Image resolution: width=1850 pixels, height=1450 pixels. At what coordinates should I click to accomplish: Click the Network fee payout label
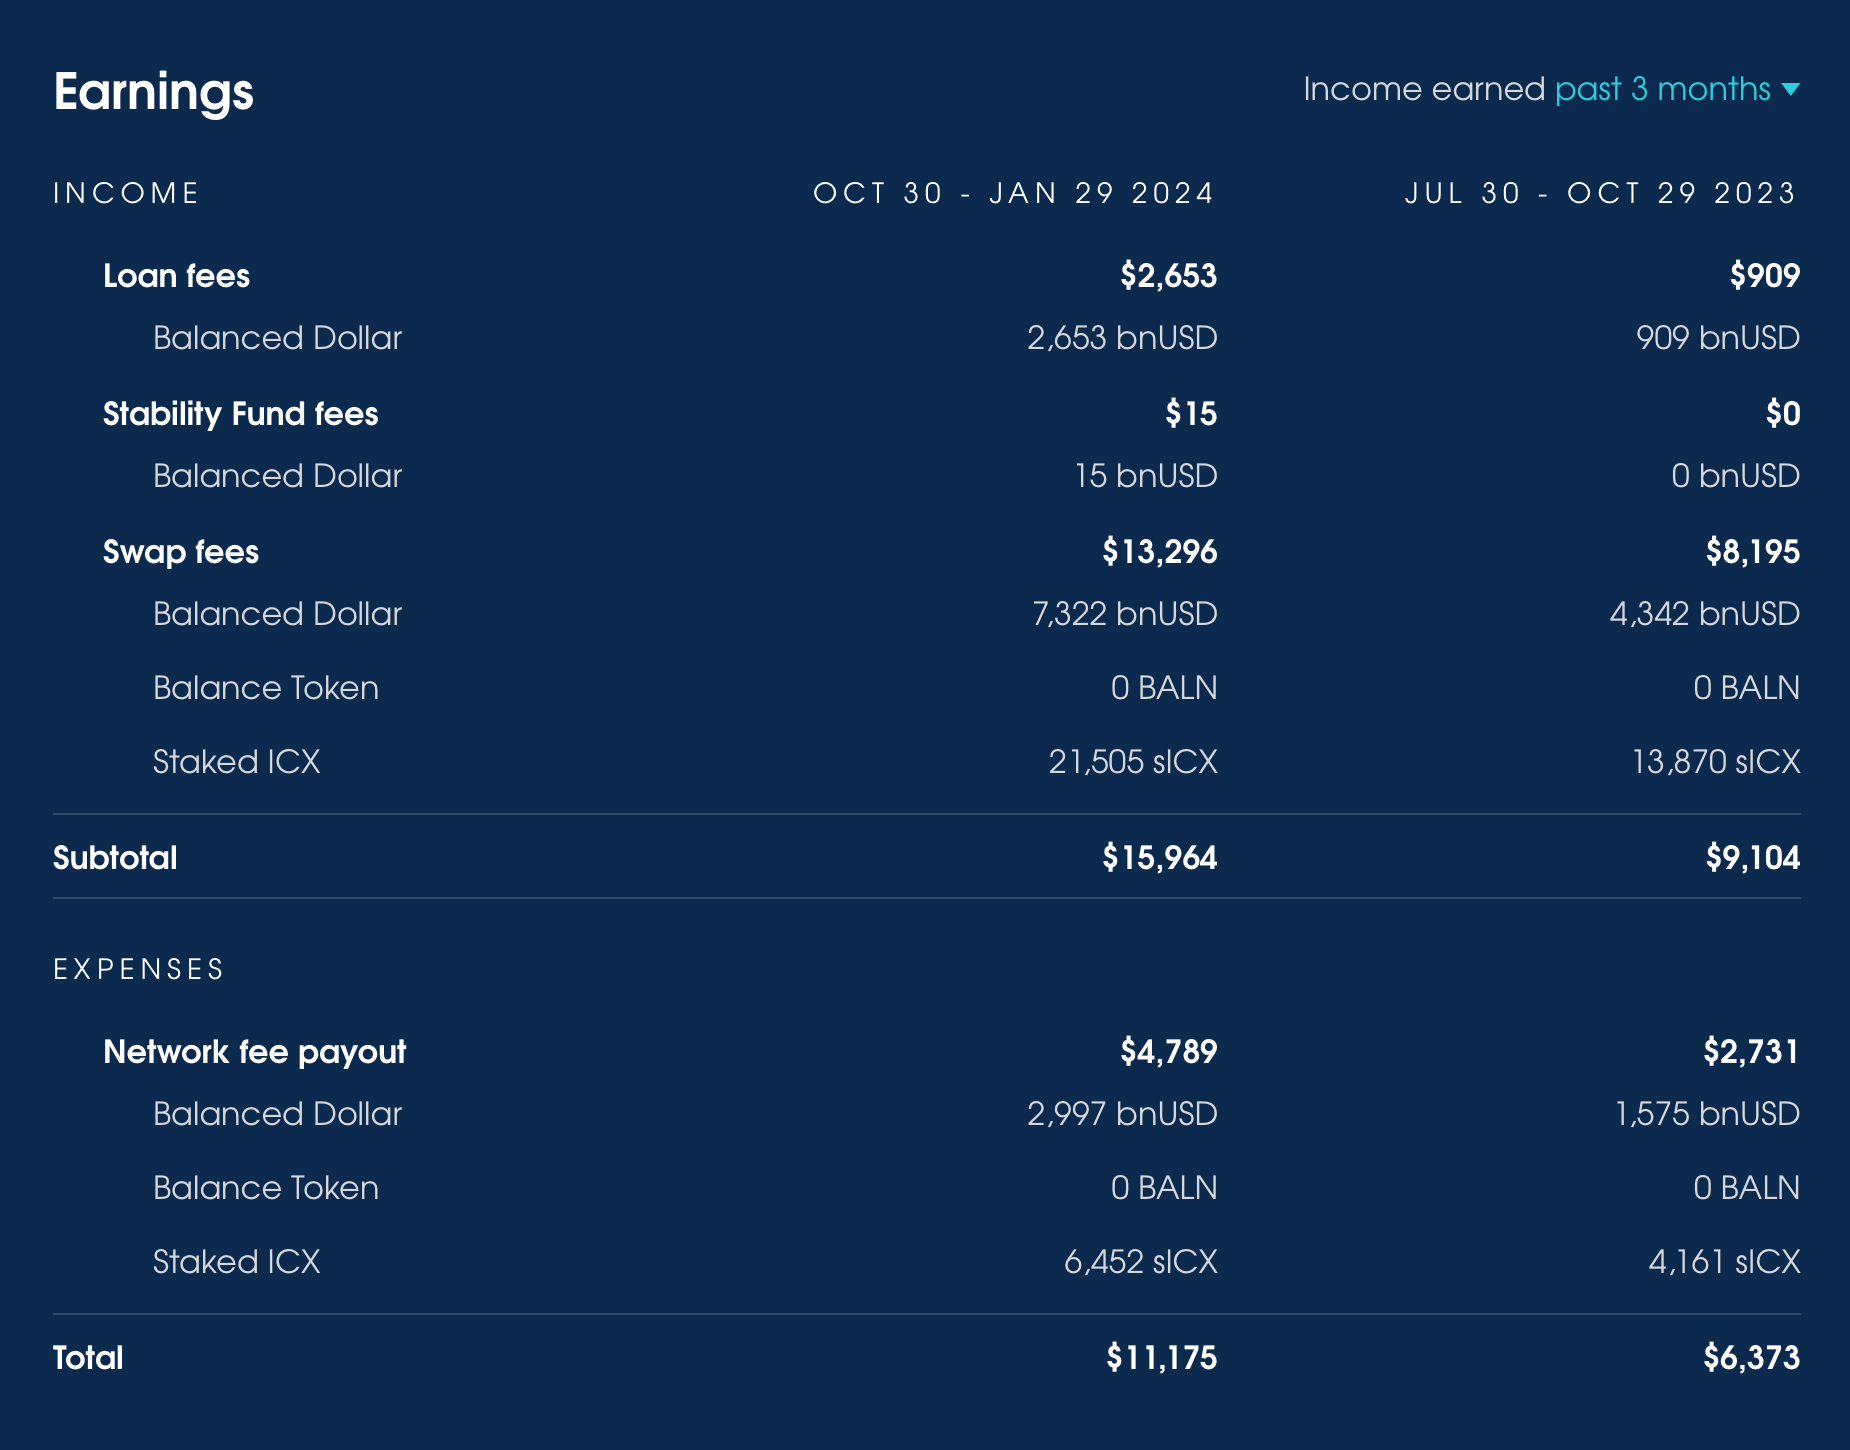coord(255,1052)
